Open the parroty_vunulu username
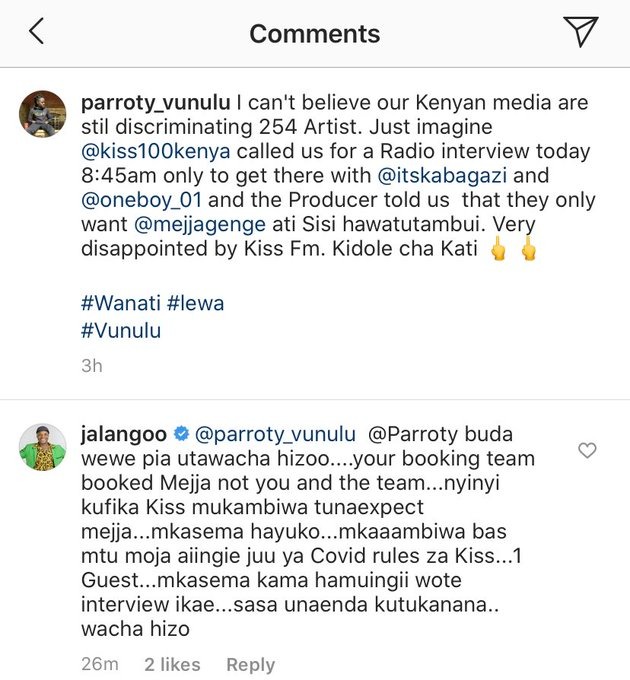Screen dimensions: 630x680 click(156, 103)
